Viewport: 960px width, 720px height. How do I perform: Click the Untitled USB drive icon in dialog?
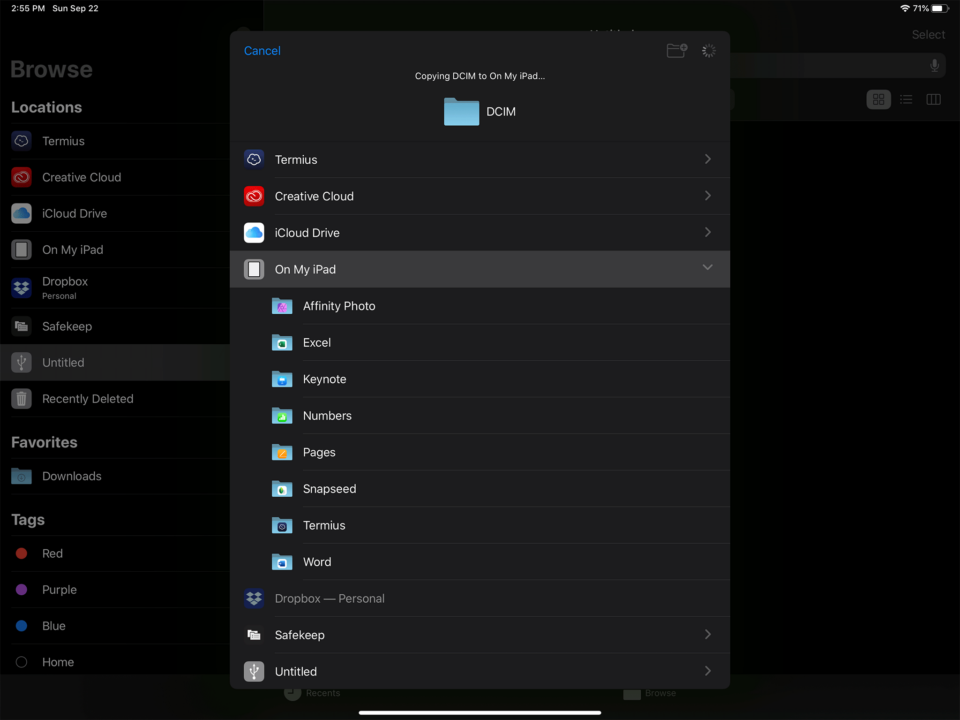pyautogui.click(x=254, y=671)
